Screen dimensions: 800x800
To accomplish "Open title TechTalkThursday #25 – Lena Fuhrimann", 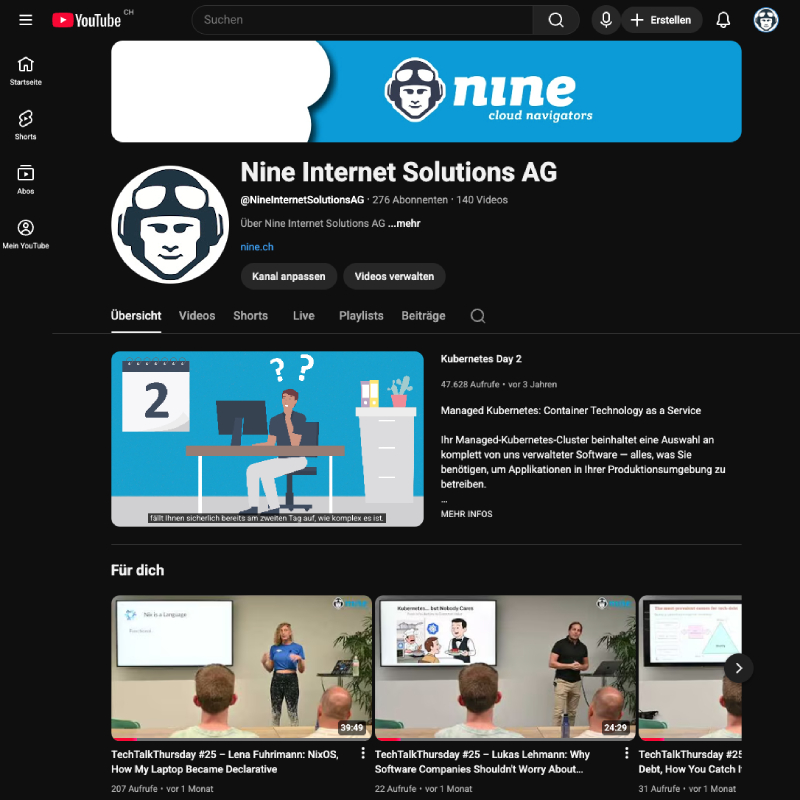I will 225,762.
